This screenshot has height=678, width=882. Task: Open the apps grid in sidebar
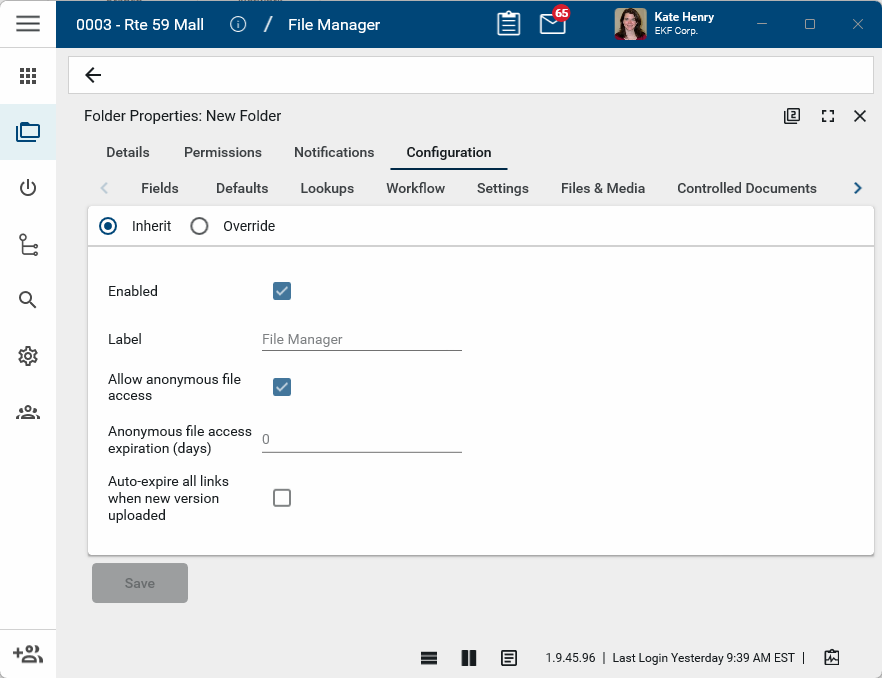point(28,76)
